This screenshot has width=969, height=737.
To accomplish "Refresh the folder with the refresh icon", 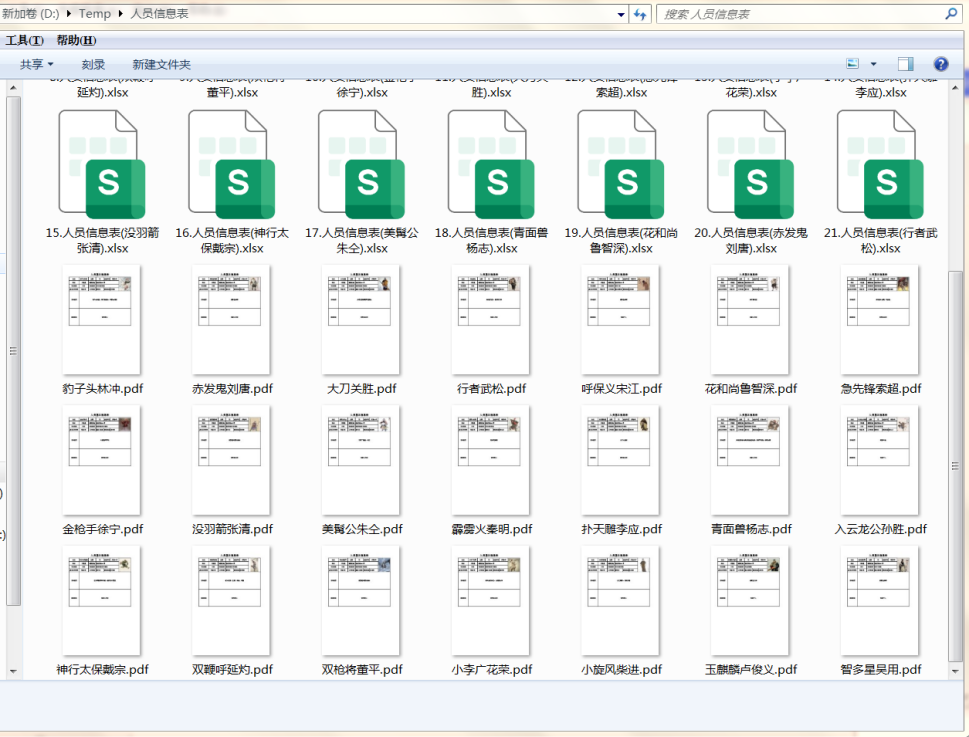I will [x=640, y=14].
